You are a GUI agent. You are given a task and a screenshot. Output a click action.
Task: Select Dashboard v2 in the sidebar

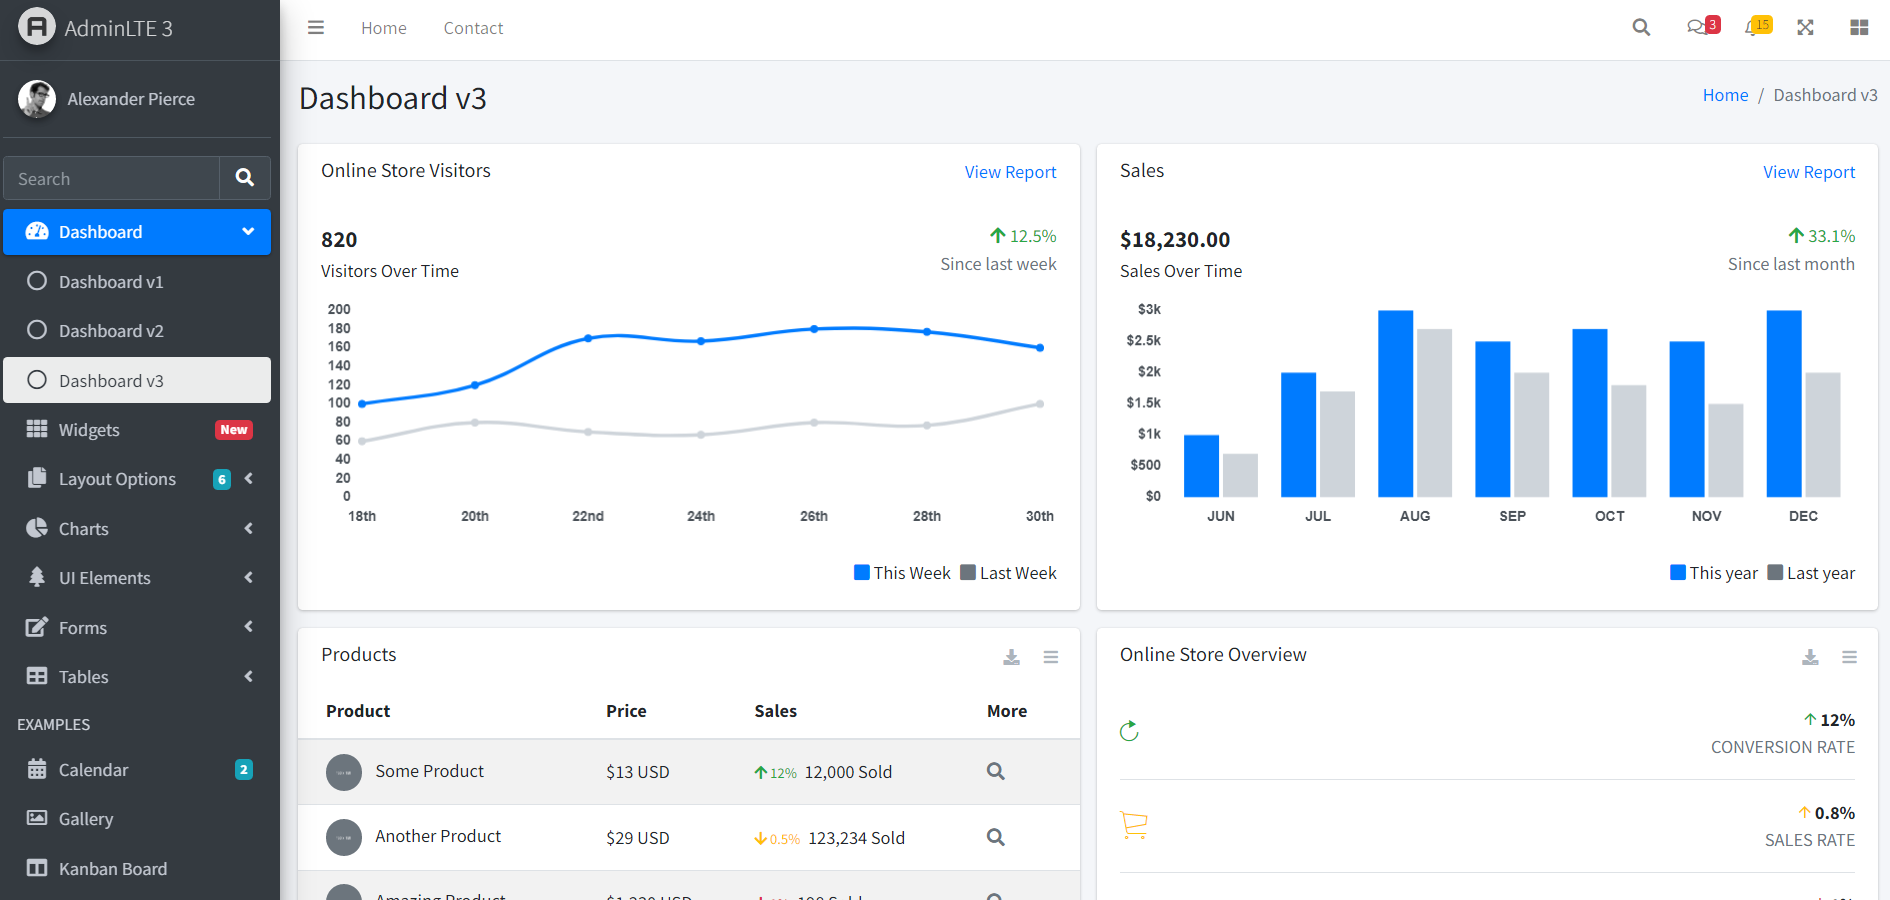(137, 330)
